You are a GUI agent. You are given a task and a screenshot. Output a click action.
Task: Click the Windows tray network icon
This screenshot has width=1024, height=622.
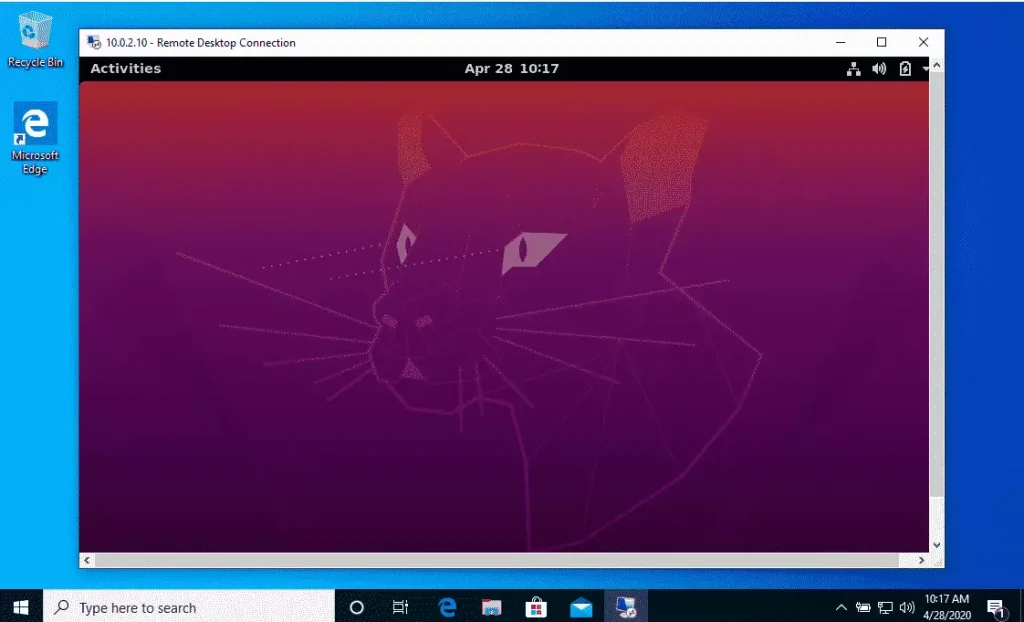point(886,608)
